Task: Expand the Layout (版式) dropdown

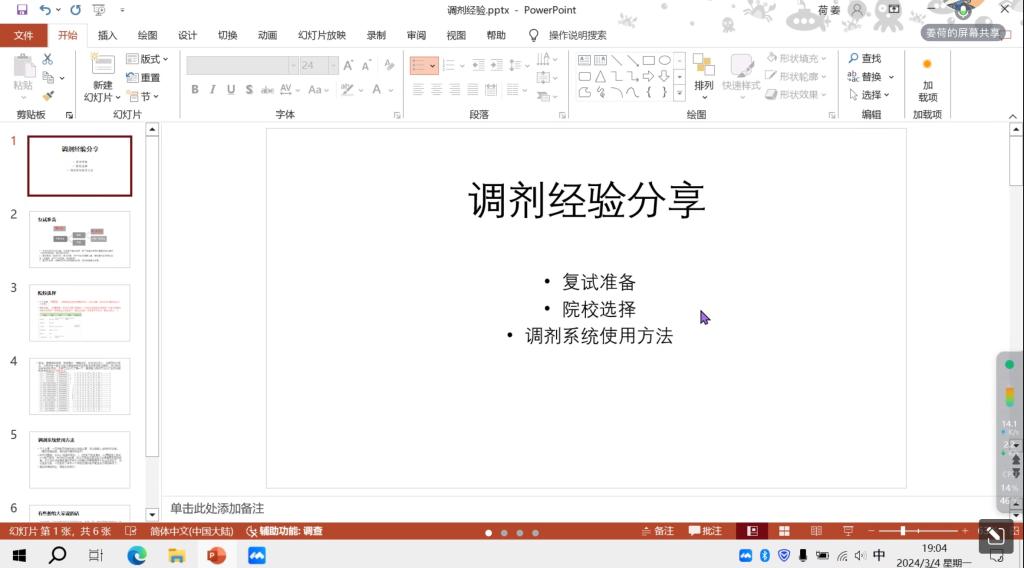Action: [x=153, y=59]
